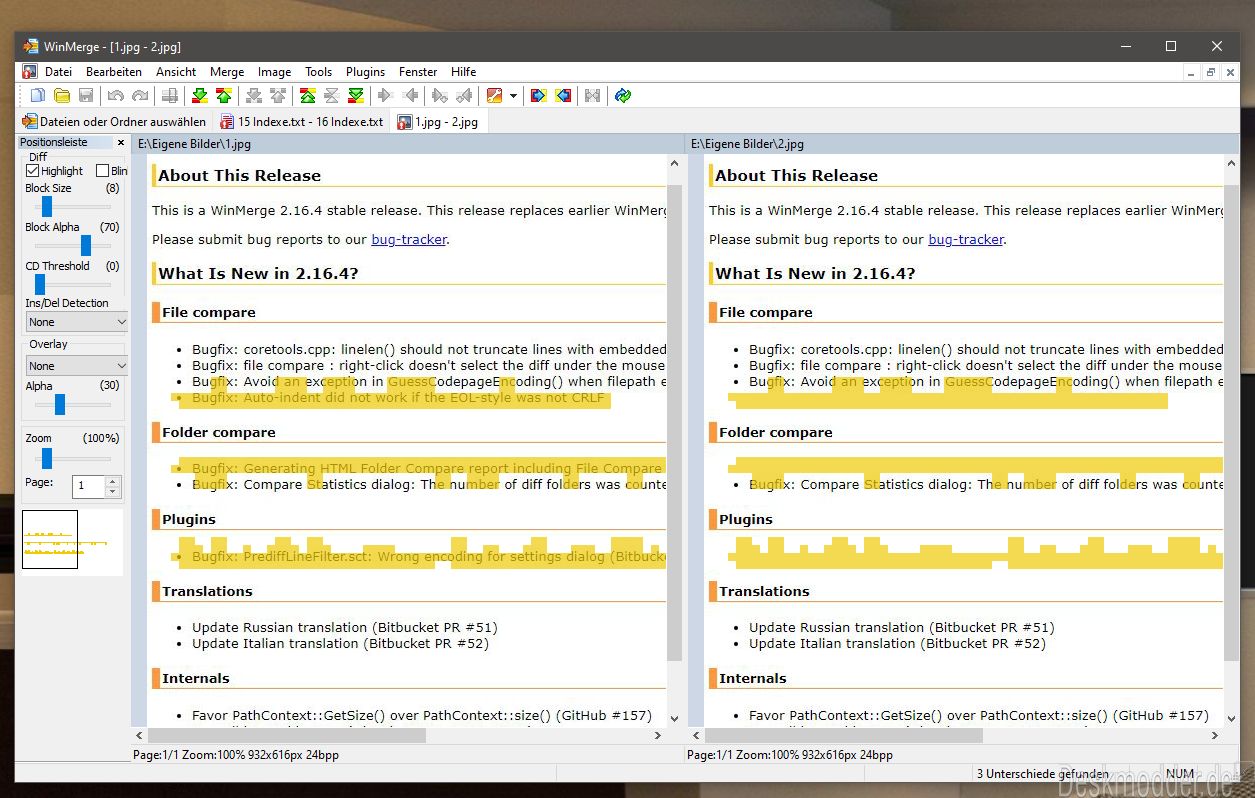The width and height of the screenshot is (1255, 798).
Task: Close the Positionsleiste panel
Action: coord(121,143)
